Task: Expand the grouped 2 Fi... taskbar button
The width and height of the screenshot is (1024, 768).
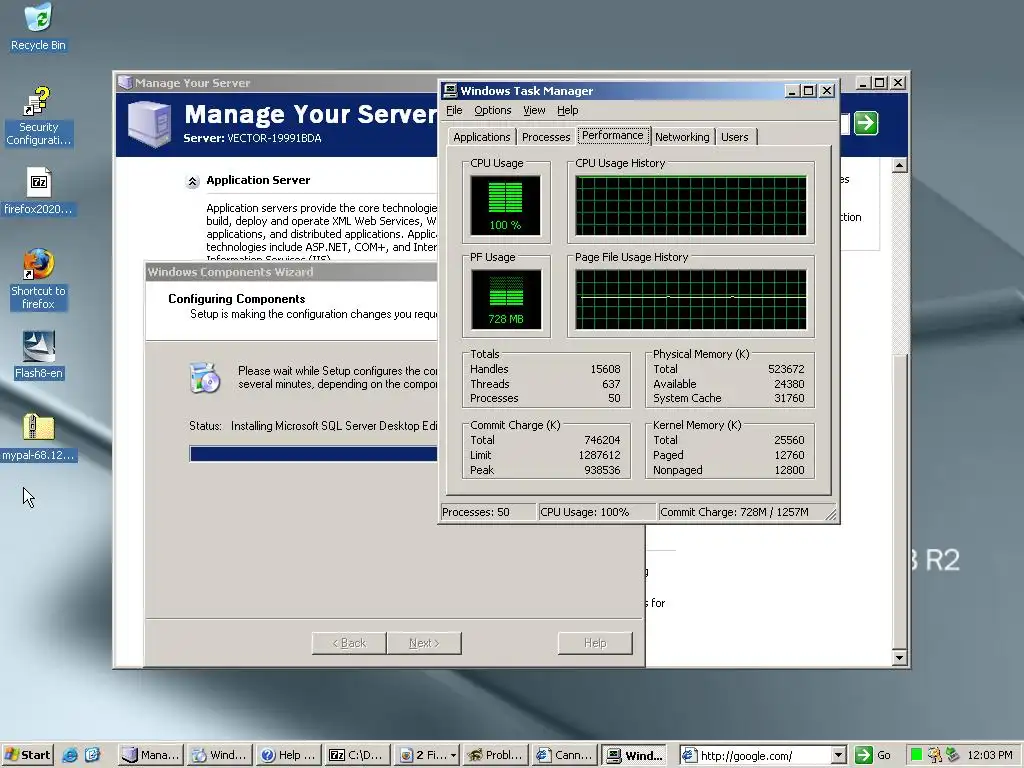Action: [425, 755]
